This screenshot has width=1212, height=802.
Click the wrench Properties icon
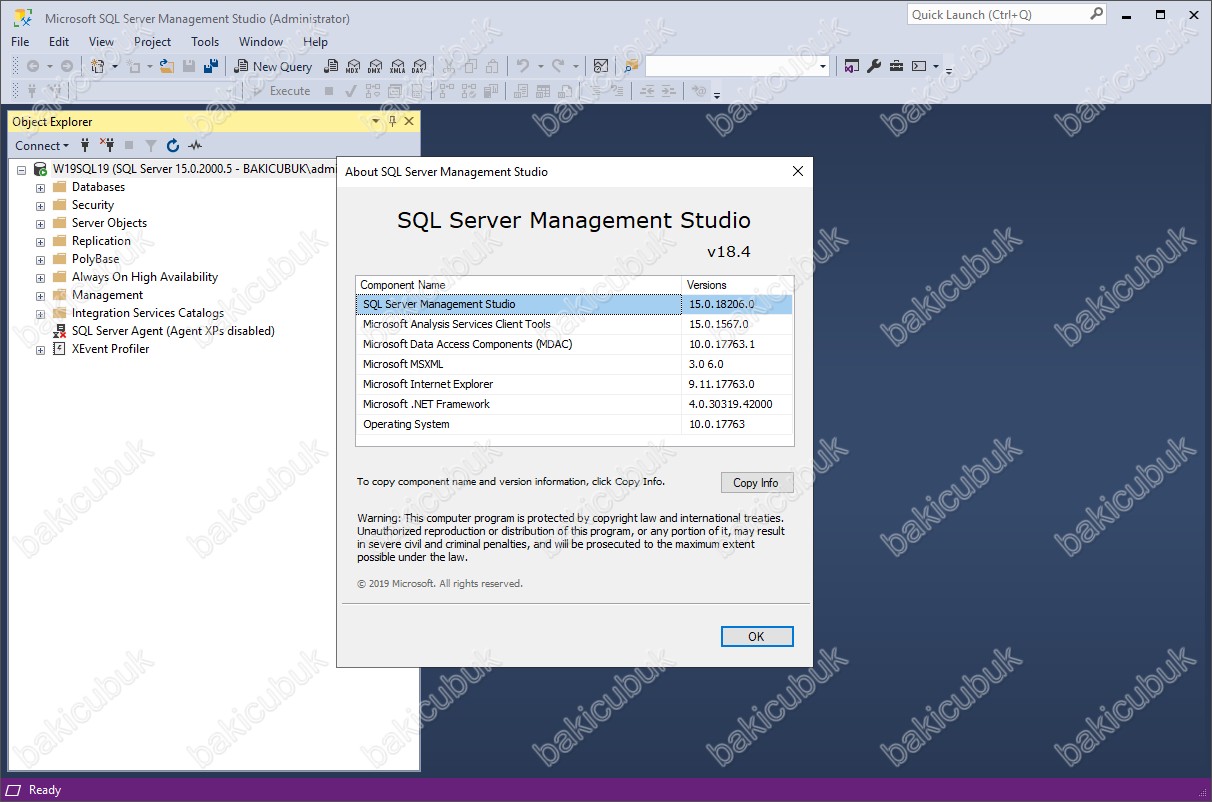874,66
